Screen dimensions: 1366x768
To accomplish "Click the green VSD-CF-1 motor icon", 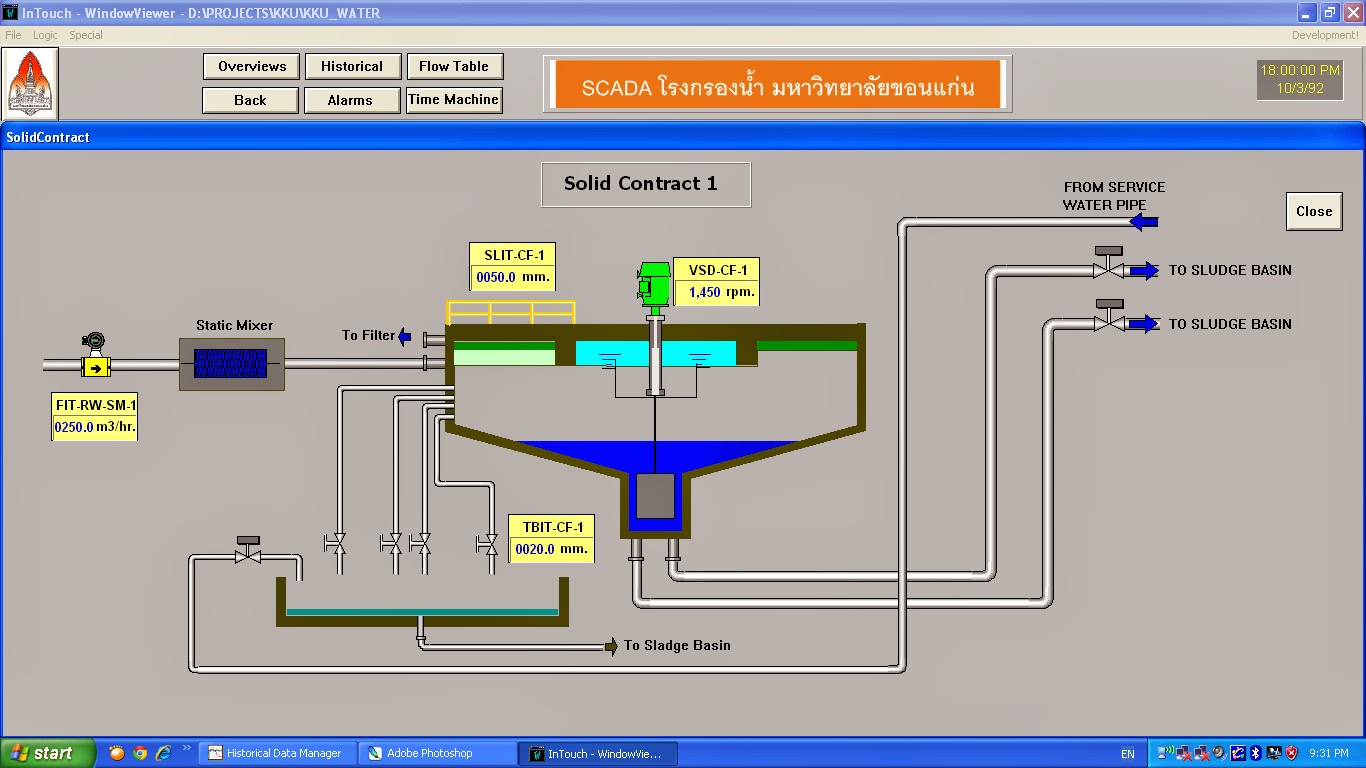I will [653, 282].
